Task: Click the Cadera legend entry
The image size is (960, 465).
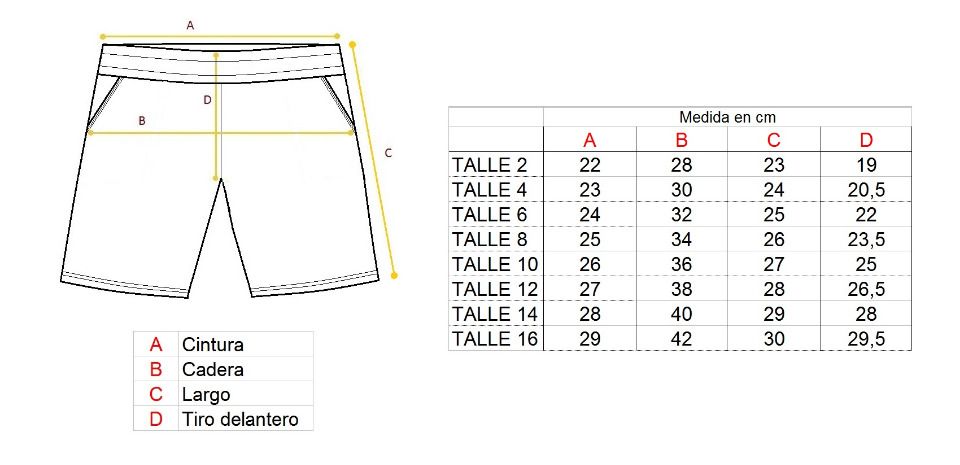Action: point(212,370)
